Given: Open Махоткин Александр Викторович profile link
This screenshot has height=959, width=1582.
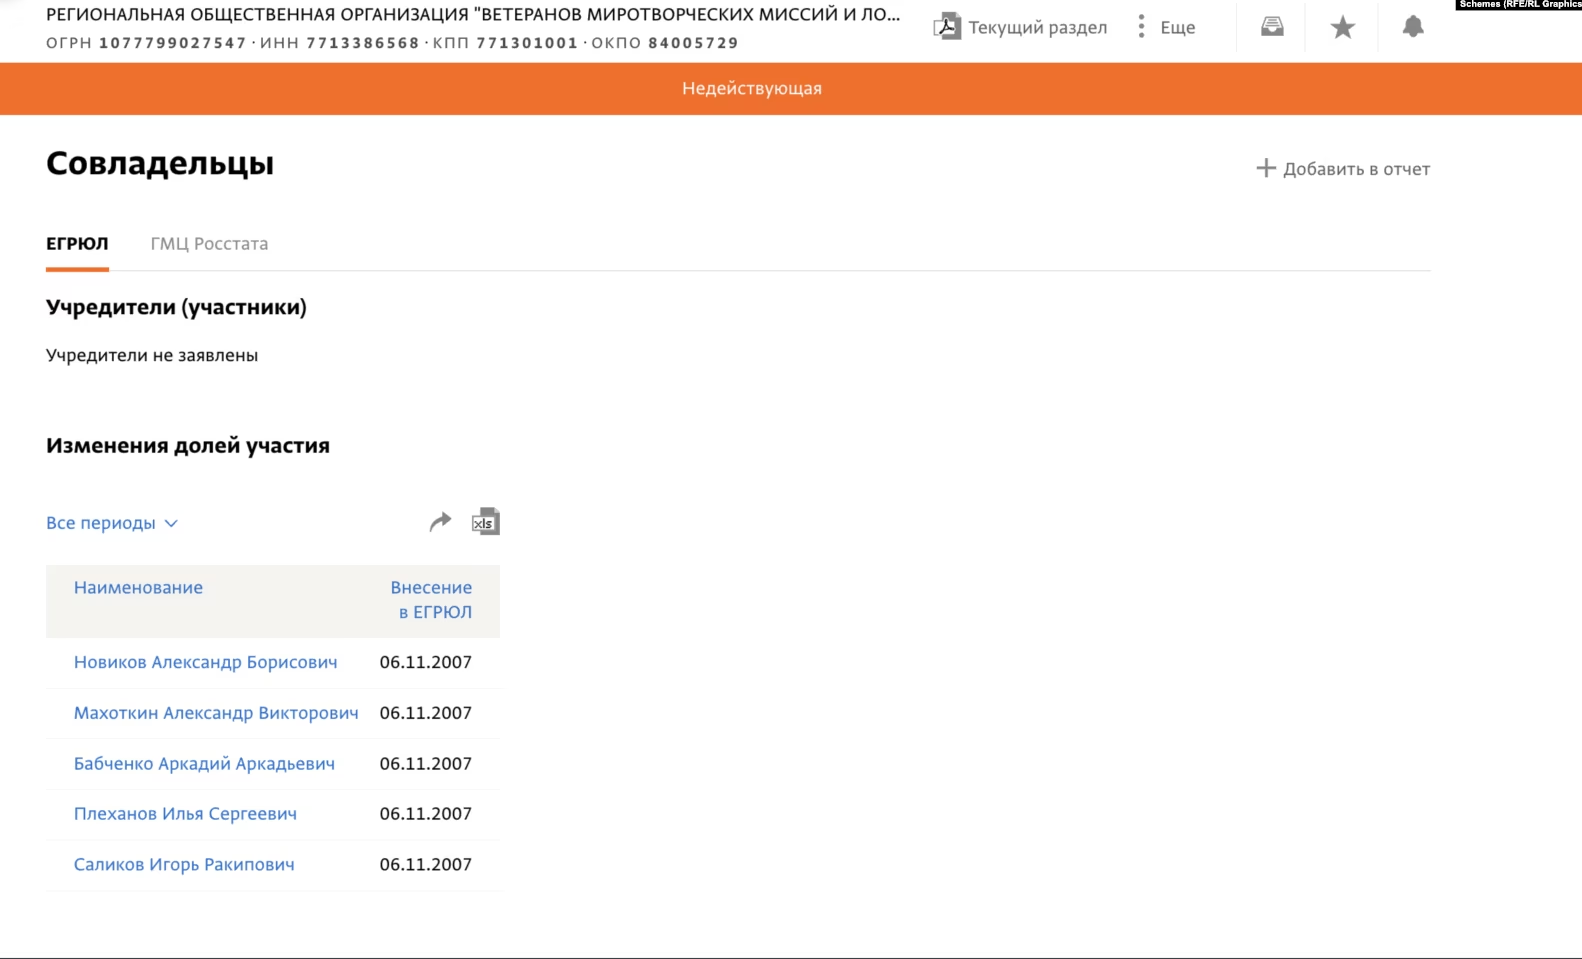Looking at the screenshot, I should [216, 713].
